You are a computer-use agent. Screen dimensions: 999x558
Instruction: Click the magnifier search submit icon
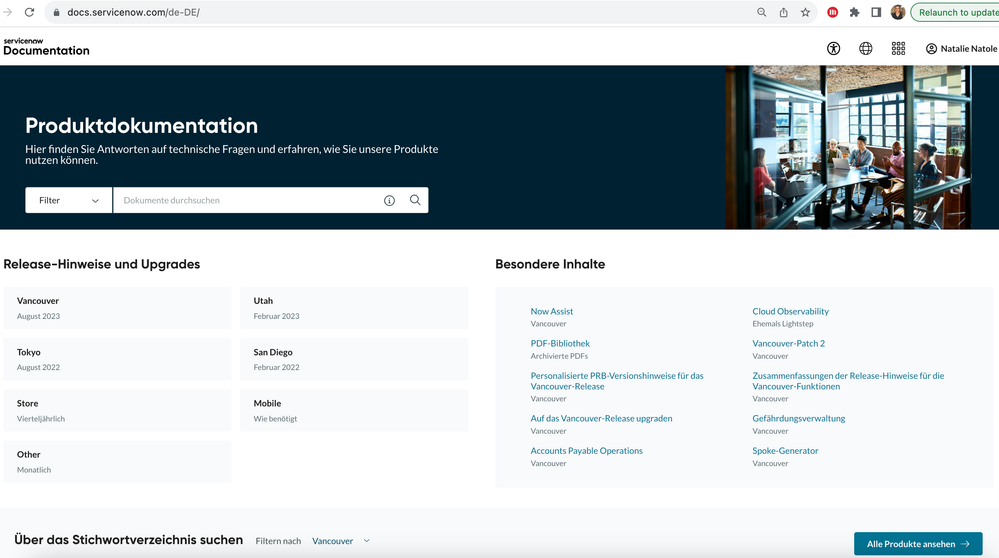coord(415,200)
